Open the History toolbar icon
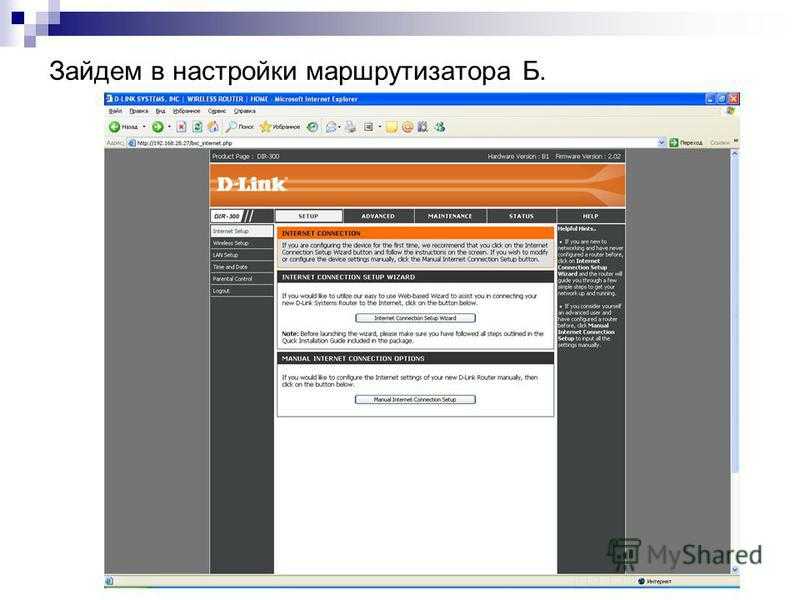Image resolution: width=800 pixels, height=600 pixels. tap(312, 127)
